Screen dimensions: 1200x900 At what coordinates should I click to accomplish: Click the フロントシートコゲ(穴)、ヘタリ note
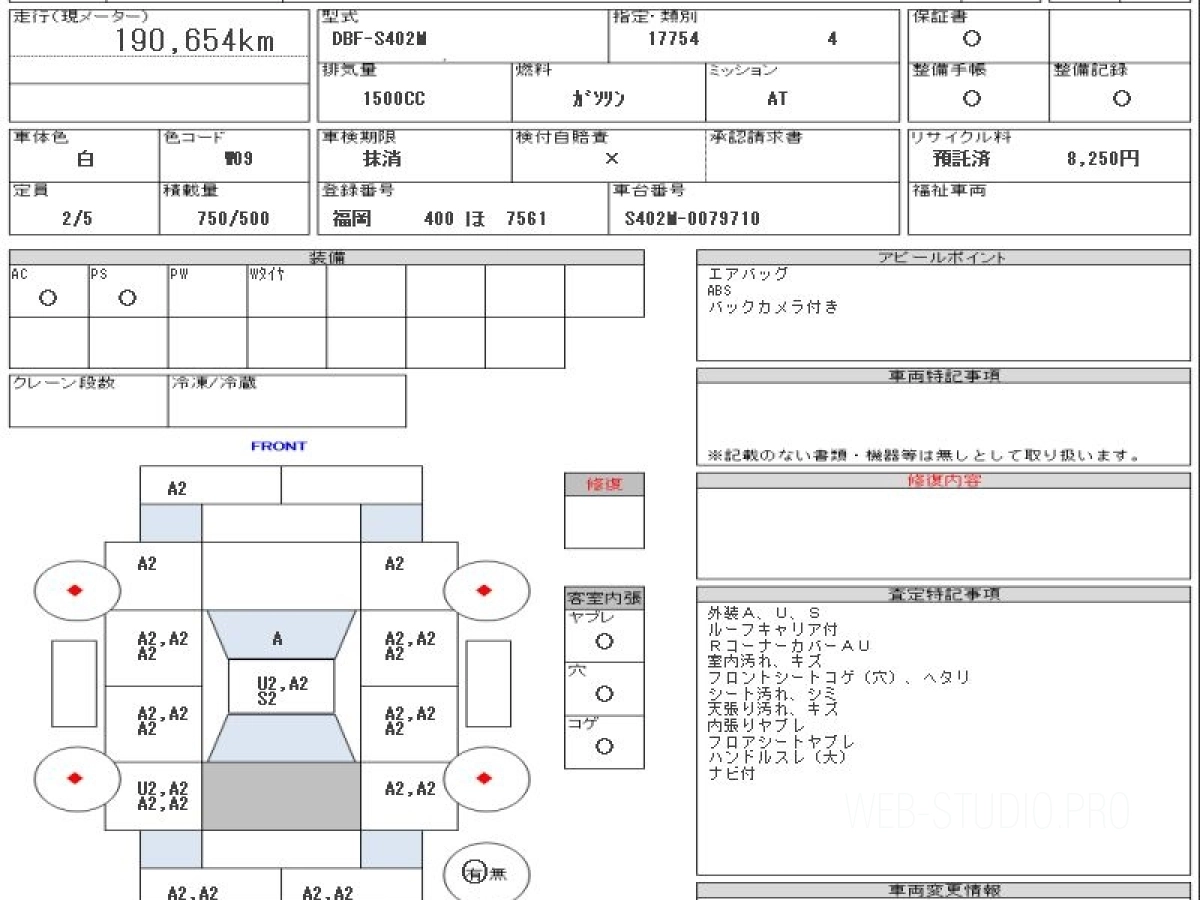[x=839, y=678]
